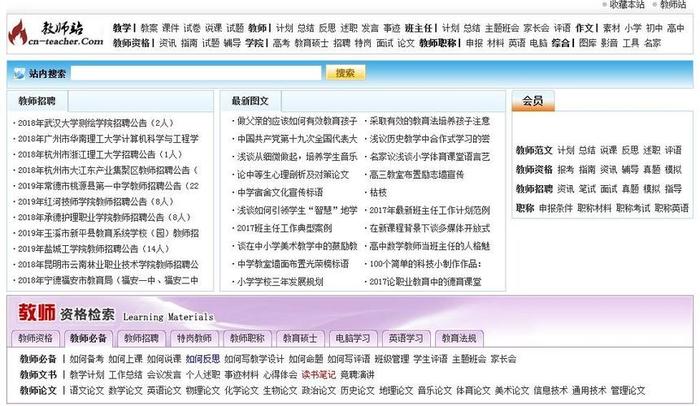The height and width of the screenshot is (406, 700).
Task: Select the 会员 tab
Action: [533, 101]
